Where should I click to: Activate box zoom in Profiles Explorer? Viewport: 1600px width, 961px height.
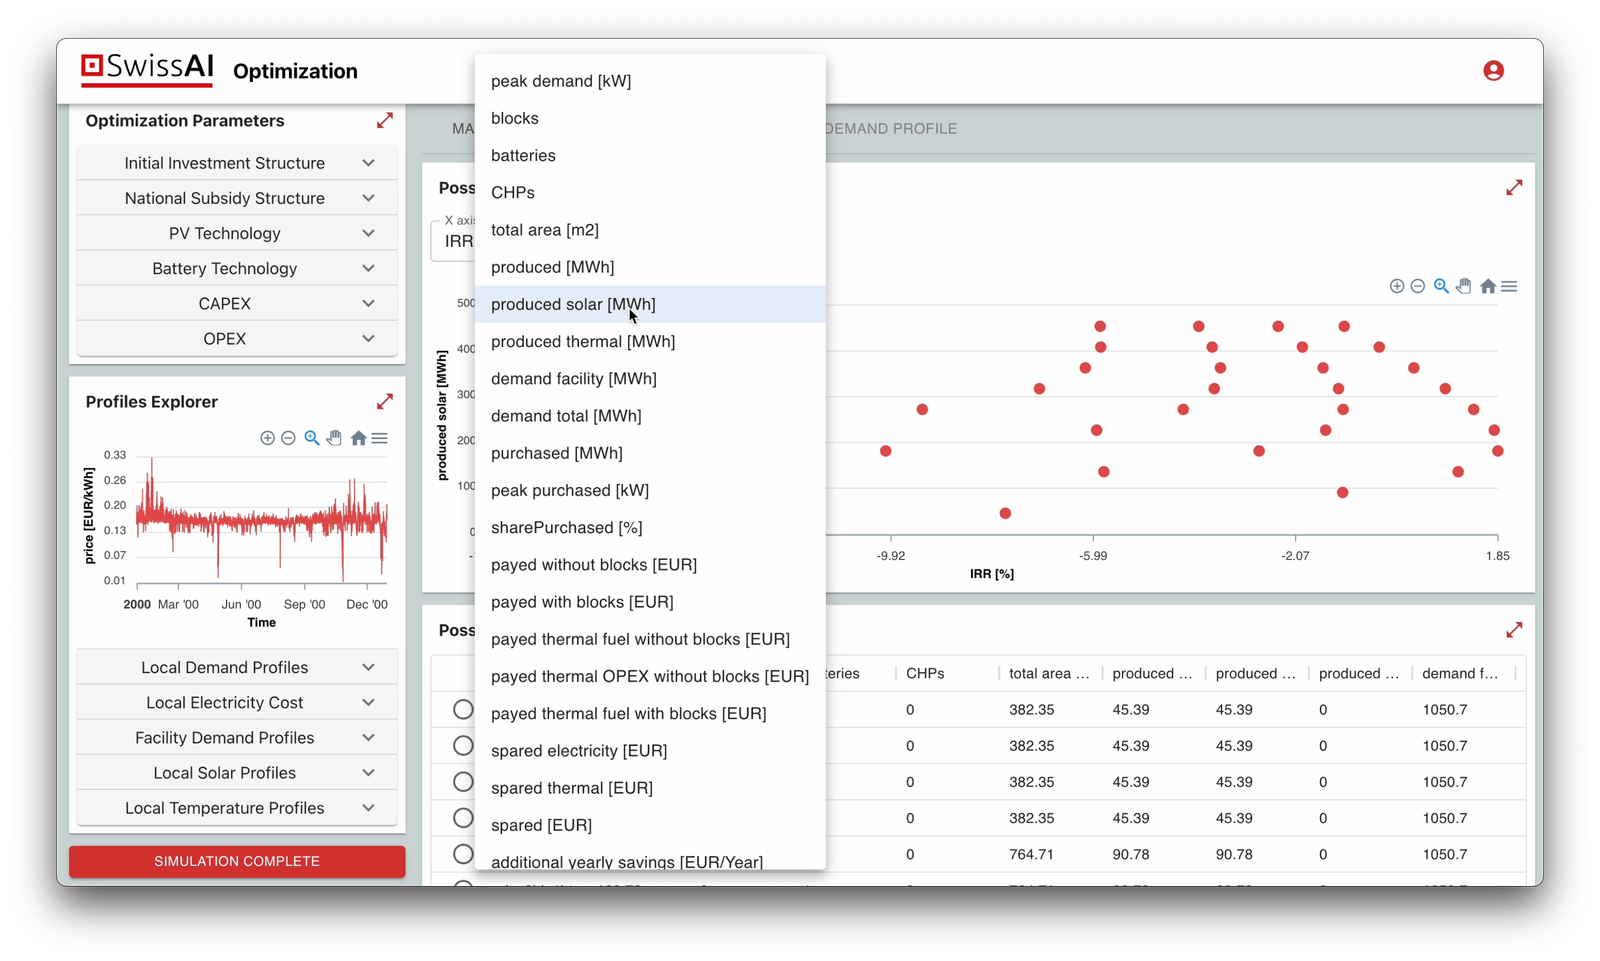click(311, 438)
